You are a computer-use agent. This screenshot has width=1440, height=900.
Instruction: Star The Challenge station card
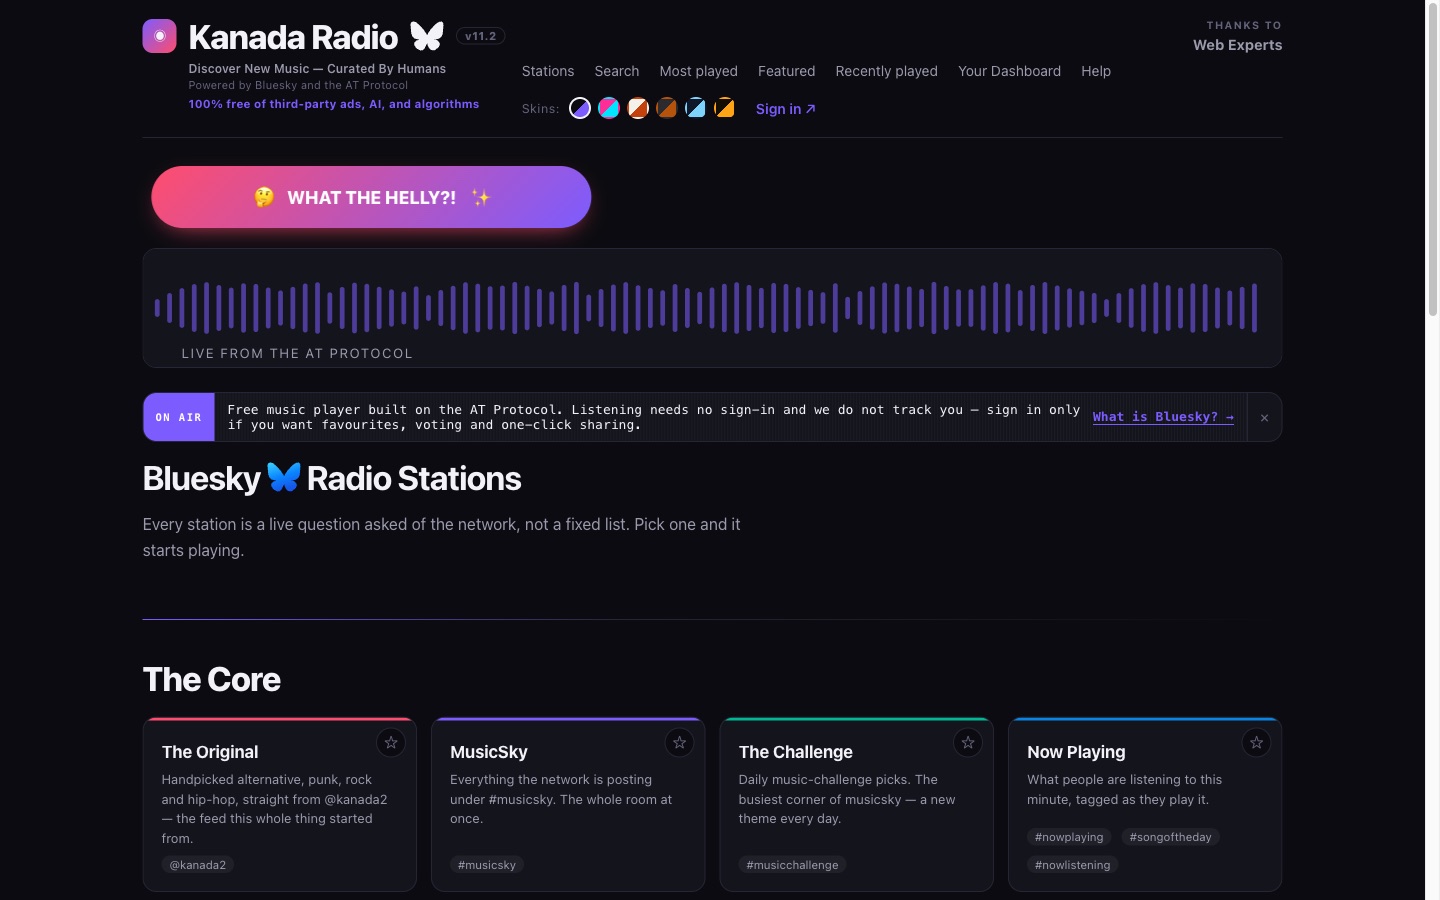point(968,743)
